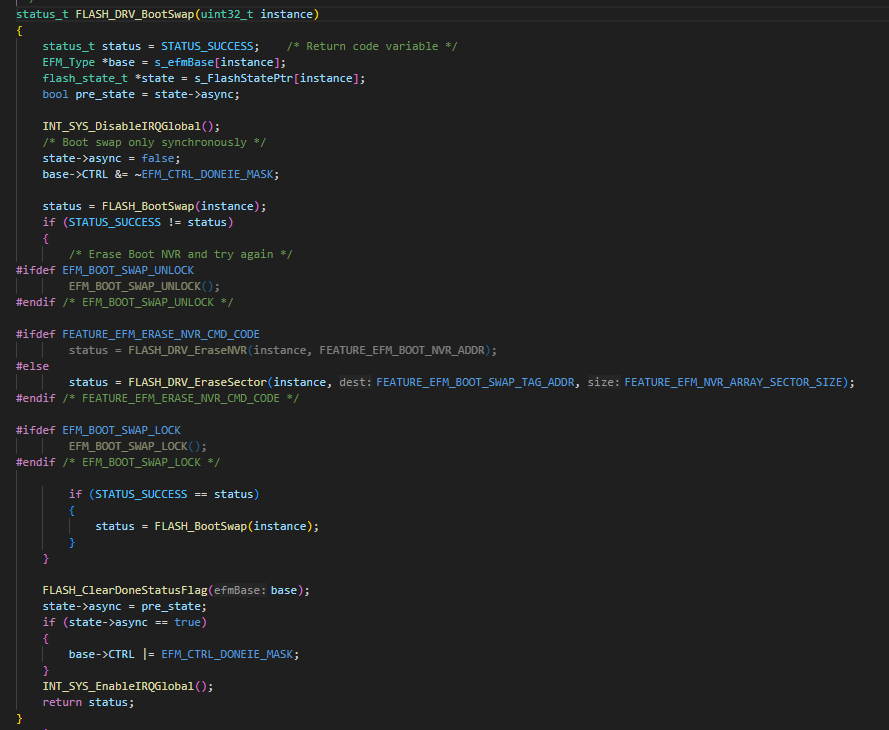Click the 'dest:' inlay hint
The width and height of the screenshot is (889, 730).
click(x=355, y=383)
